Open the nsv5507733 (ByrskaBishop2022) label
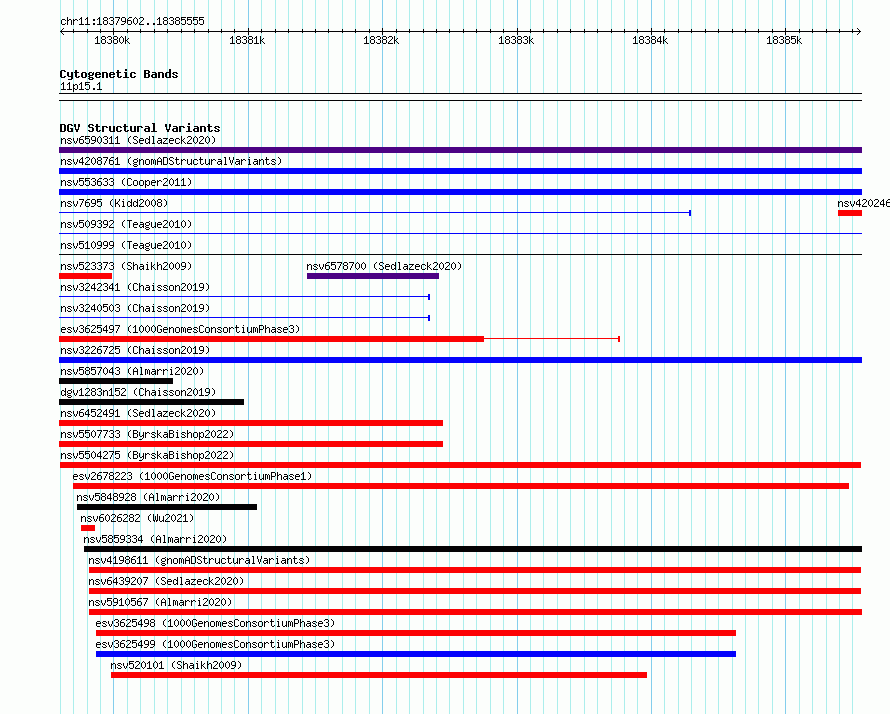This screenshot has width=890, height=714. 147,434
